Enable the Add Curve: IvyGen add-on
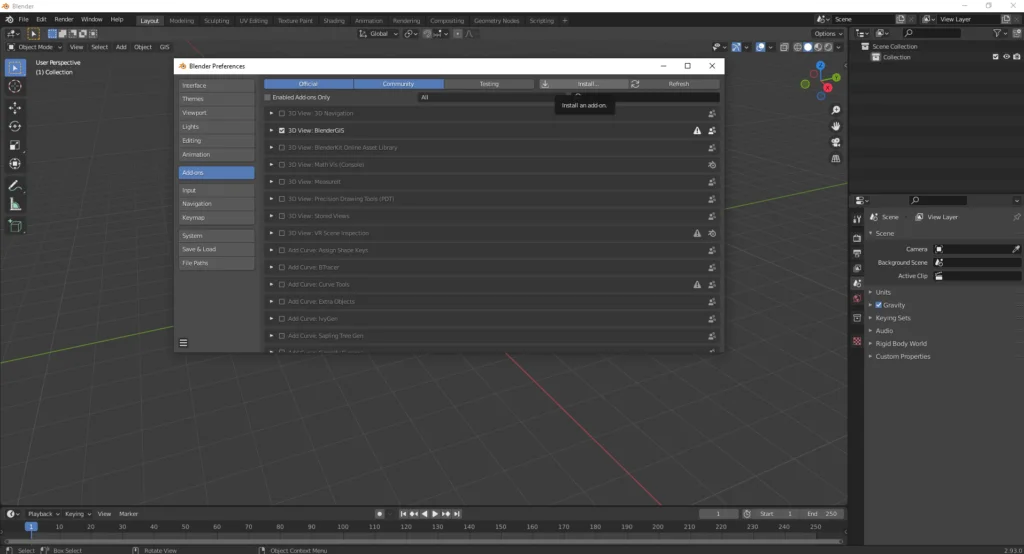The width and height of the screenshot is (1024, 554). pyautogui.click(x=282, y=319)
